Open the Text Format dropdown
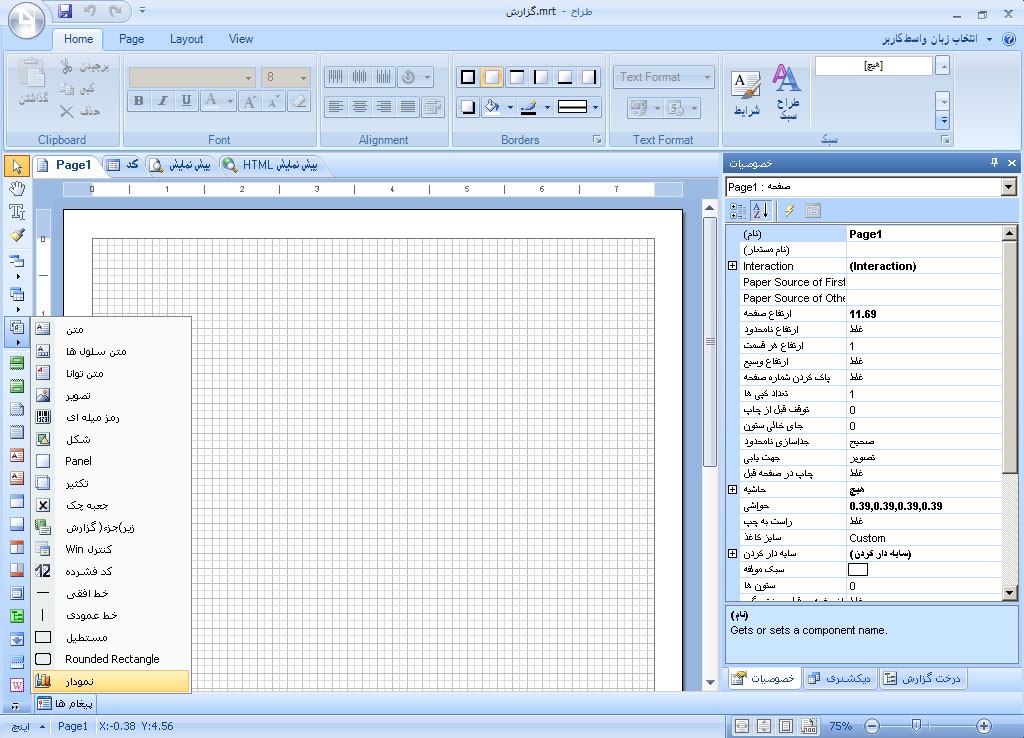This screenshot has width=1024, height=738. point(664,77)
